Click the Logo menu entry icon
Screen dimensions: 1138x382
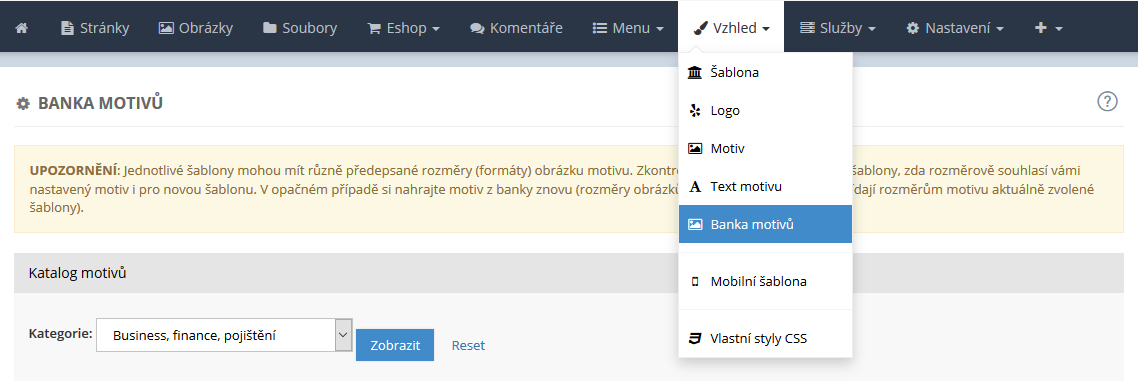click(x=695, y=110)
